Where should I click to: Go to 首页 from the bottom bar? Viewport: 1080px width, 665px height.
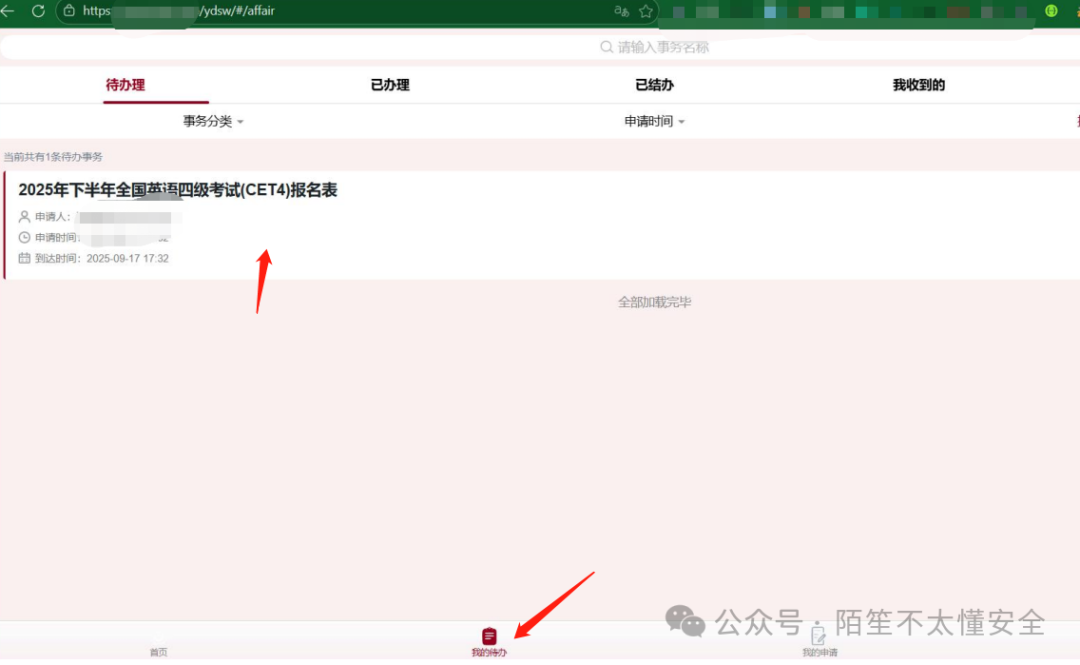point(158,645)
